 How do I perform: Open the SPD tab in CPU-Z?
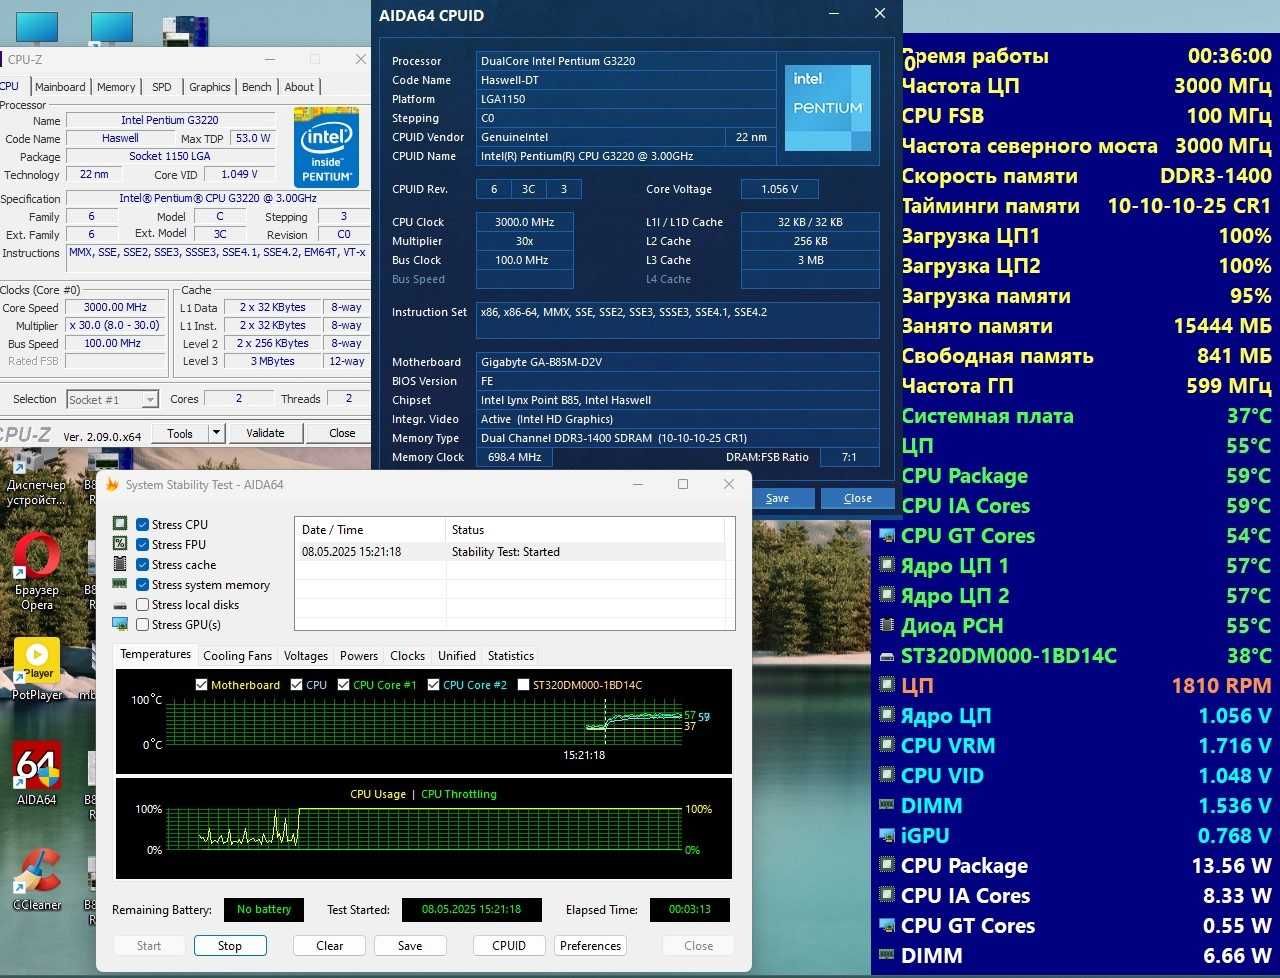click(x=162, y=87)
